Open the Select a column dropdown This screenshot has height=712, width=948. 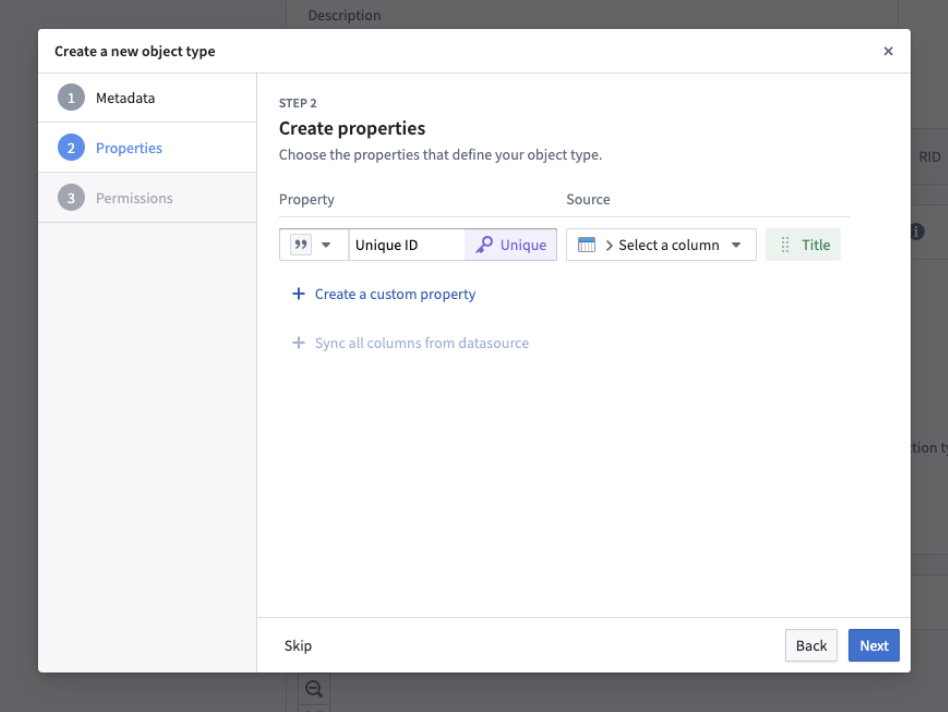point(661,245)
